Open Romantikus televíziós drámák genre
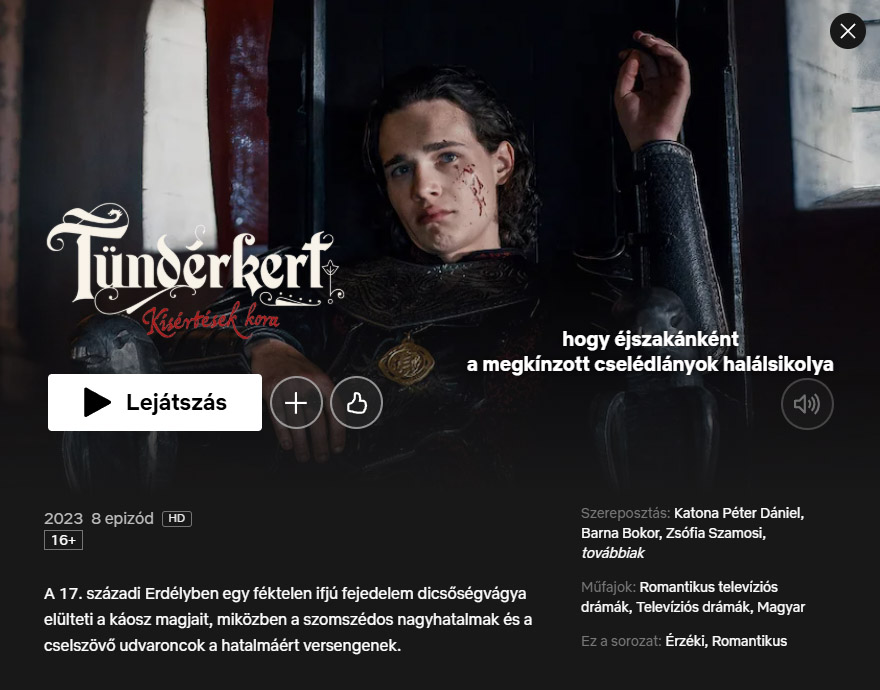880x690 pixels. (x=679, y=597)
